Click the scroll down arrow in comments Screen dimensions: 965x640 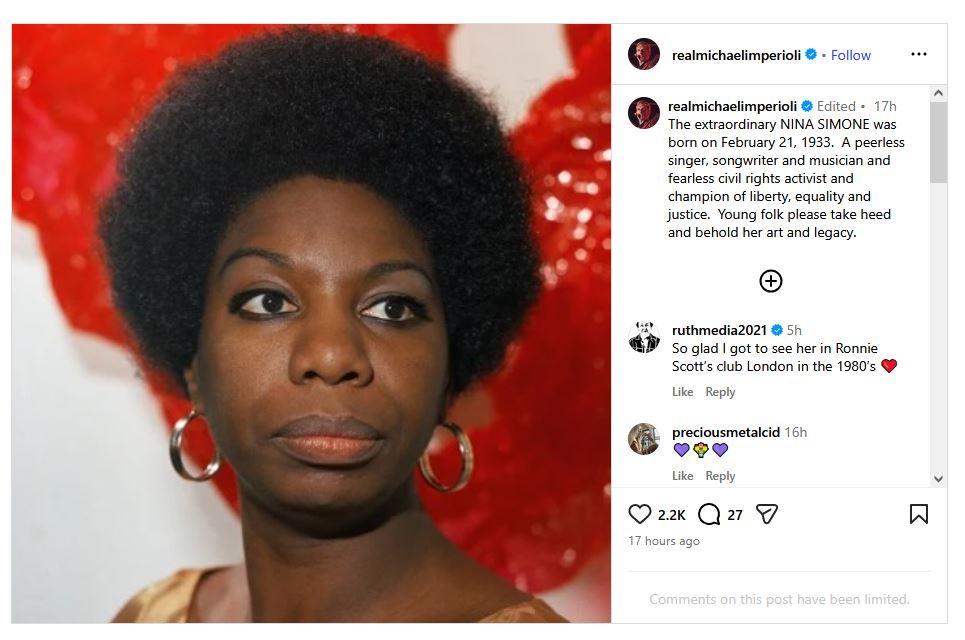point(938,479)
